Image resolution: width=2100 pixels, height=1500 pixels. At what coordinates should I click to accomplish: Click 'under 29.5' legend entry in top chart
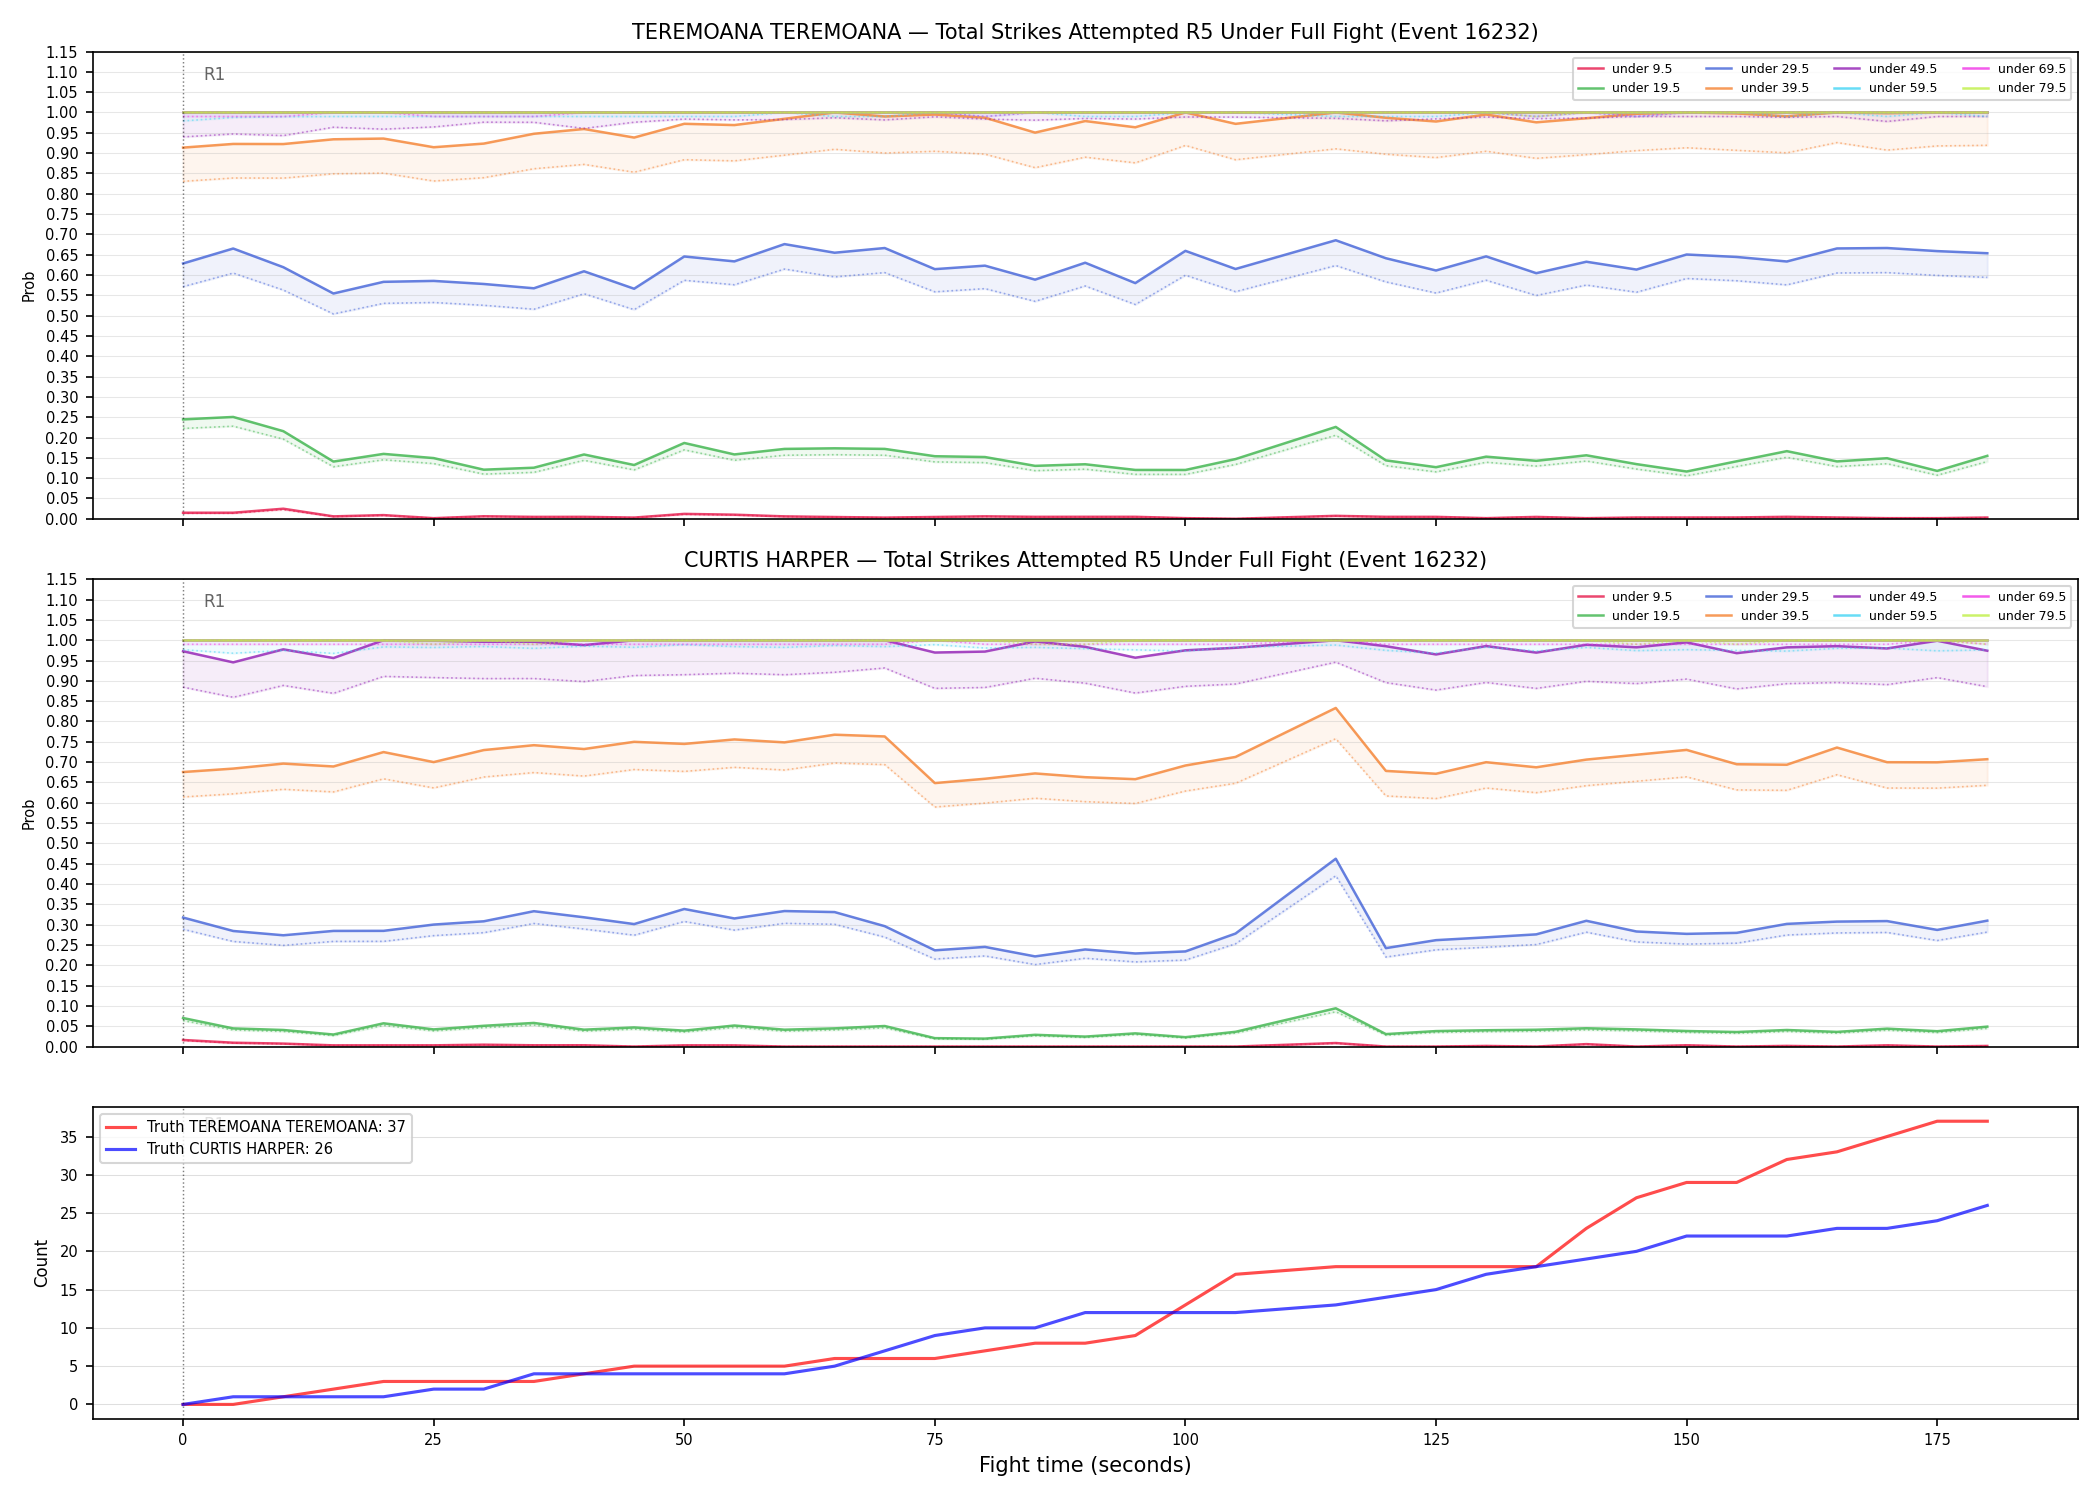pyautogui.click(x=1757, y=69)
